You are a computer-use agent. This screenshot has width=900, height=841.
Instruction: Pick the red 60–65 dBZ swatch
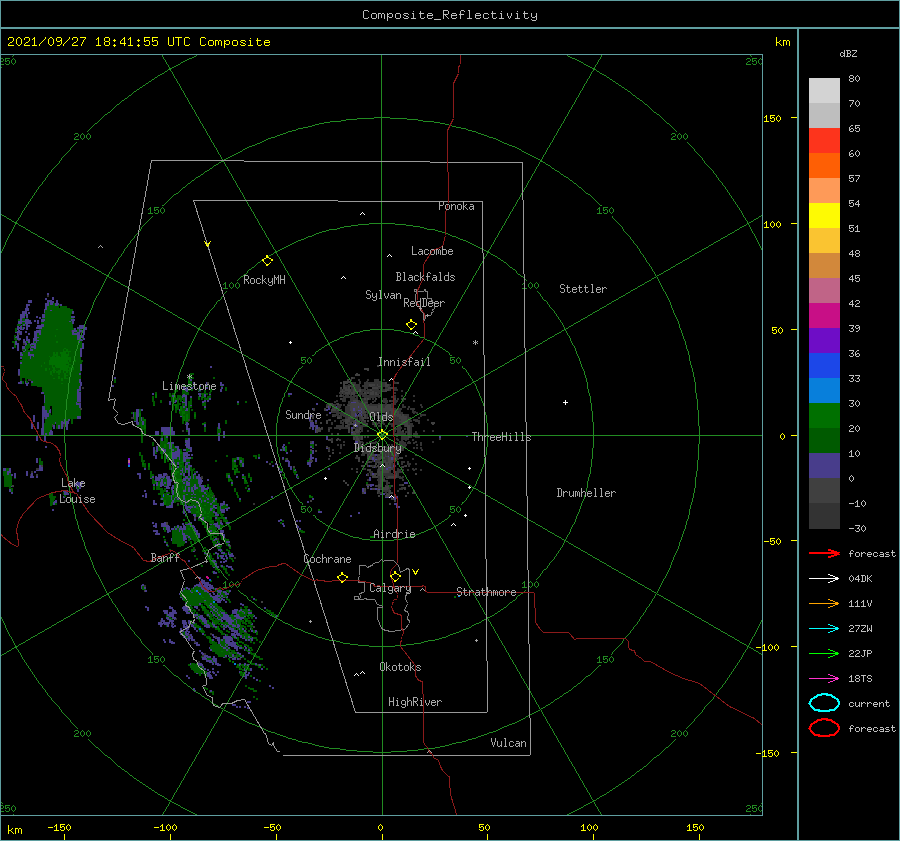pos(824,141)
